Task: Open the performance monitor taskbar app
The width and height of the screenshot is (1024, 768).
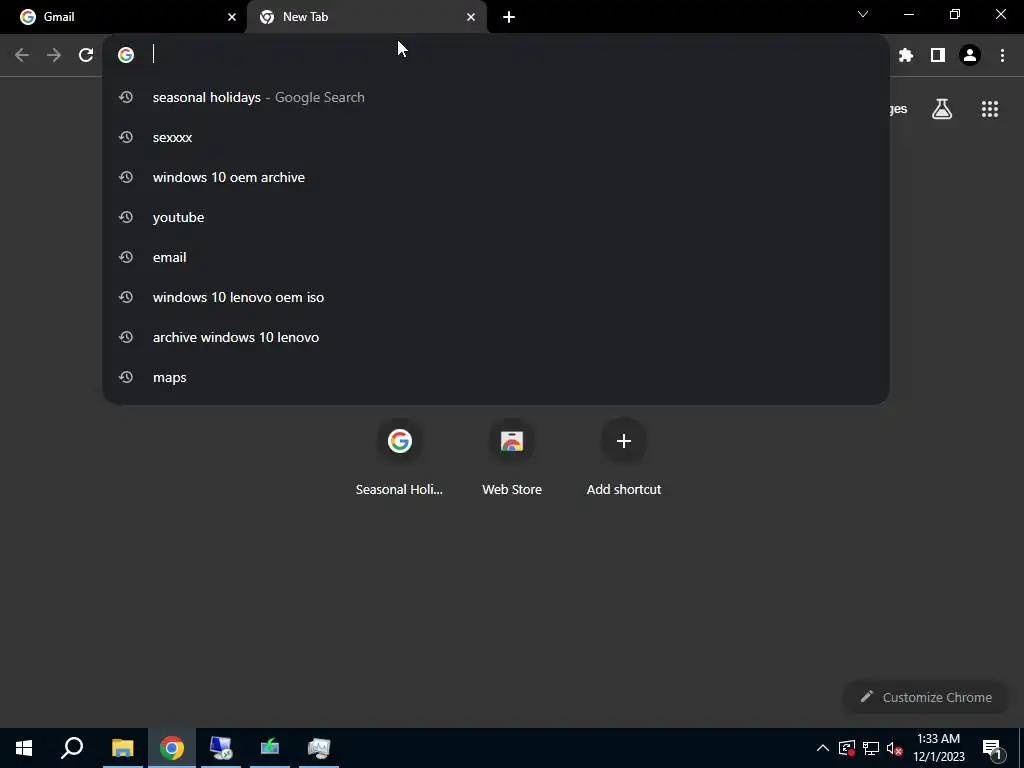Action: (x=319, y=748)
